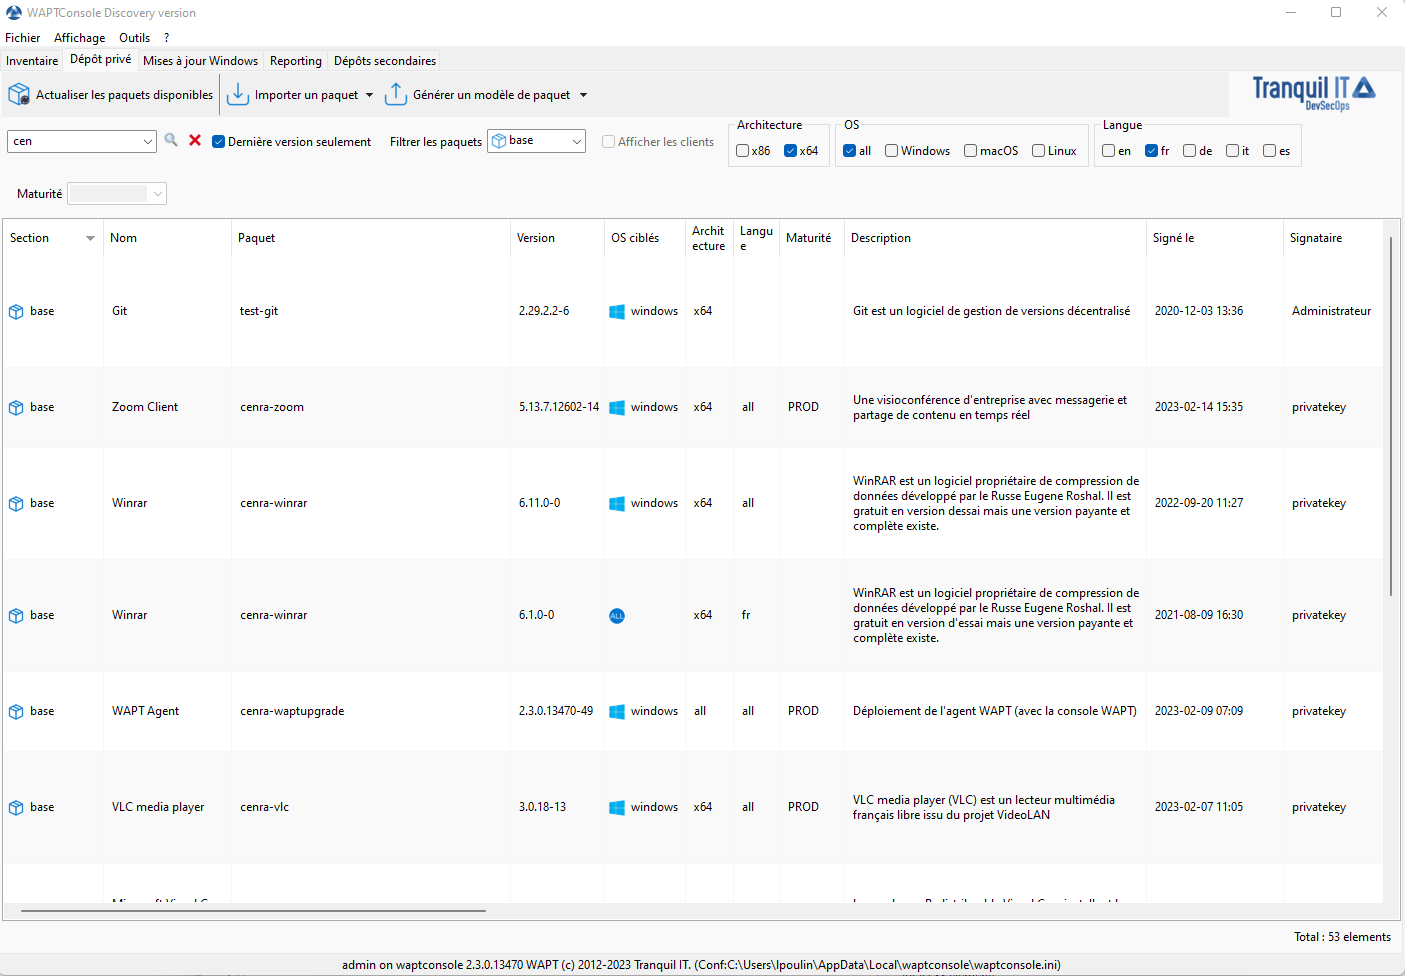
Task: Click Windows logo in VLC media player row
Action: (617, 807)
